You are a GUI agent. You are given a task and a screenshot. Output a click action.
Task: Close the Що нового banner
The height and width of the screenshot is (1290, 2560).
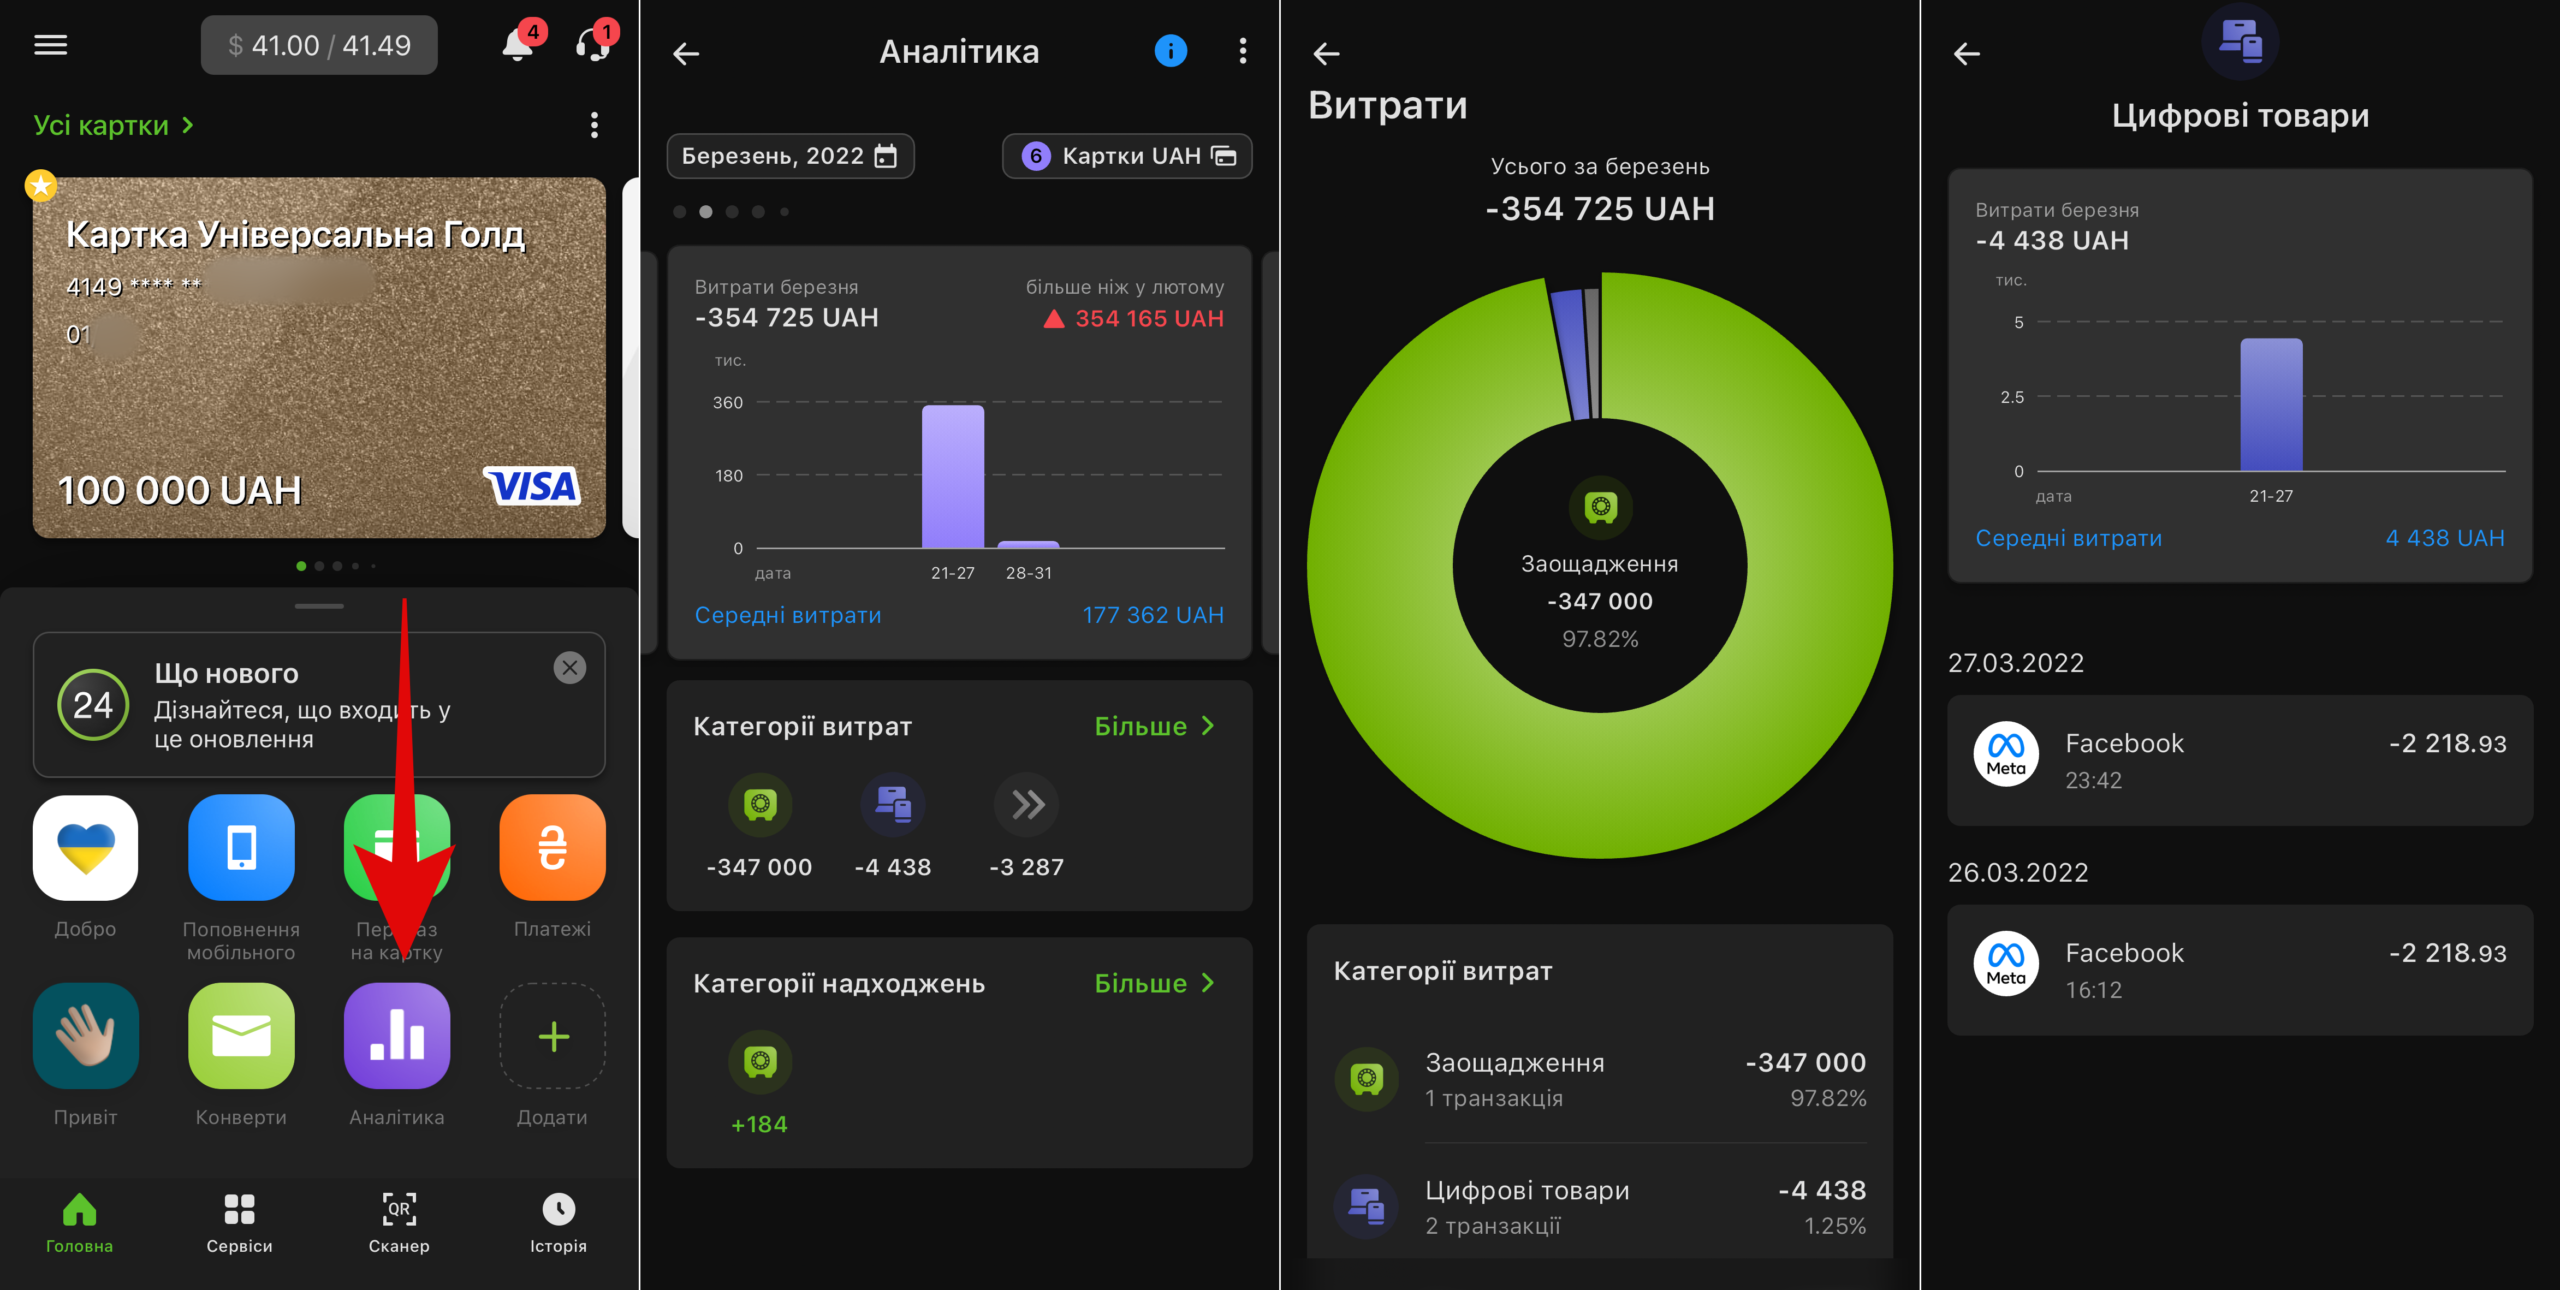(x=570, y=668)
